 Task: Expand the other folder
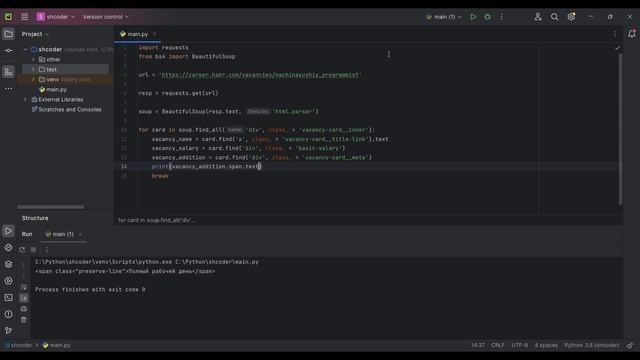coord(33,60)
